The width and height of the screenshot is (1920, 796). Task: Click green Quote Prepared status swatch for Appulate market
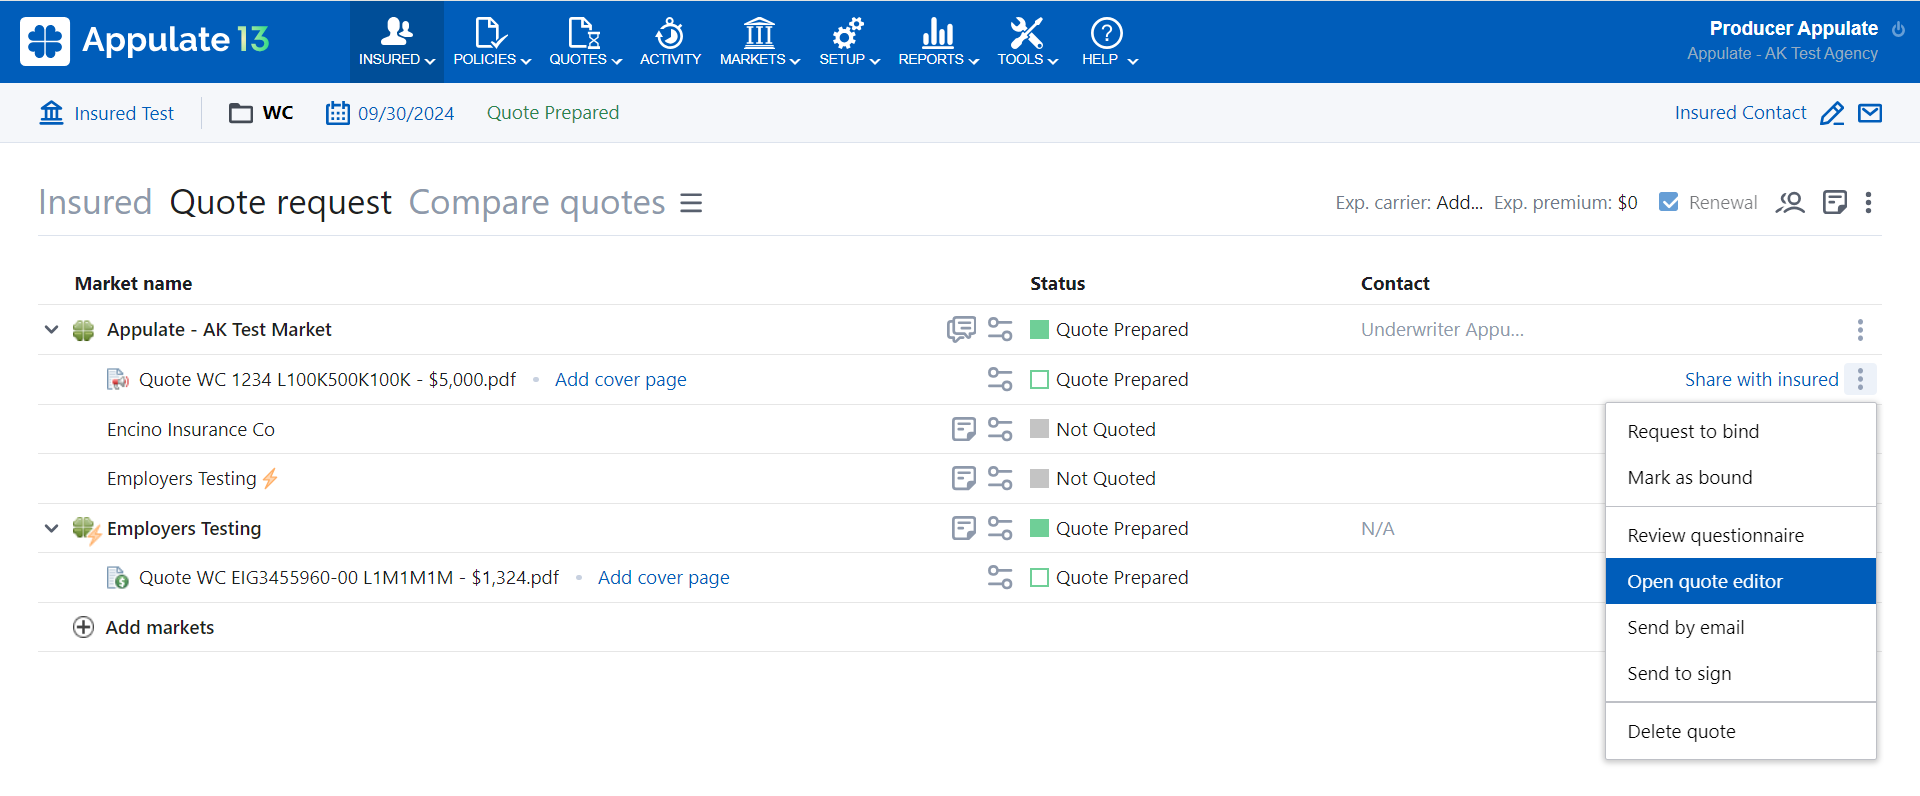point(1039,329)
